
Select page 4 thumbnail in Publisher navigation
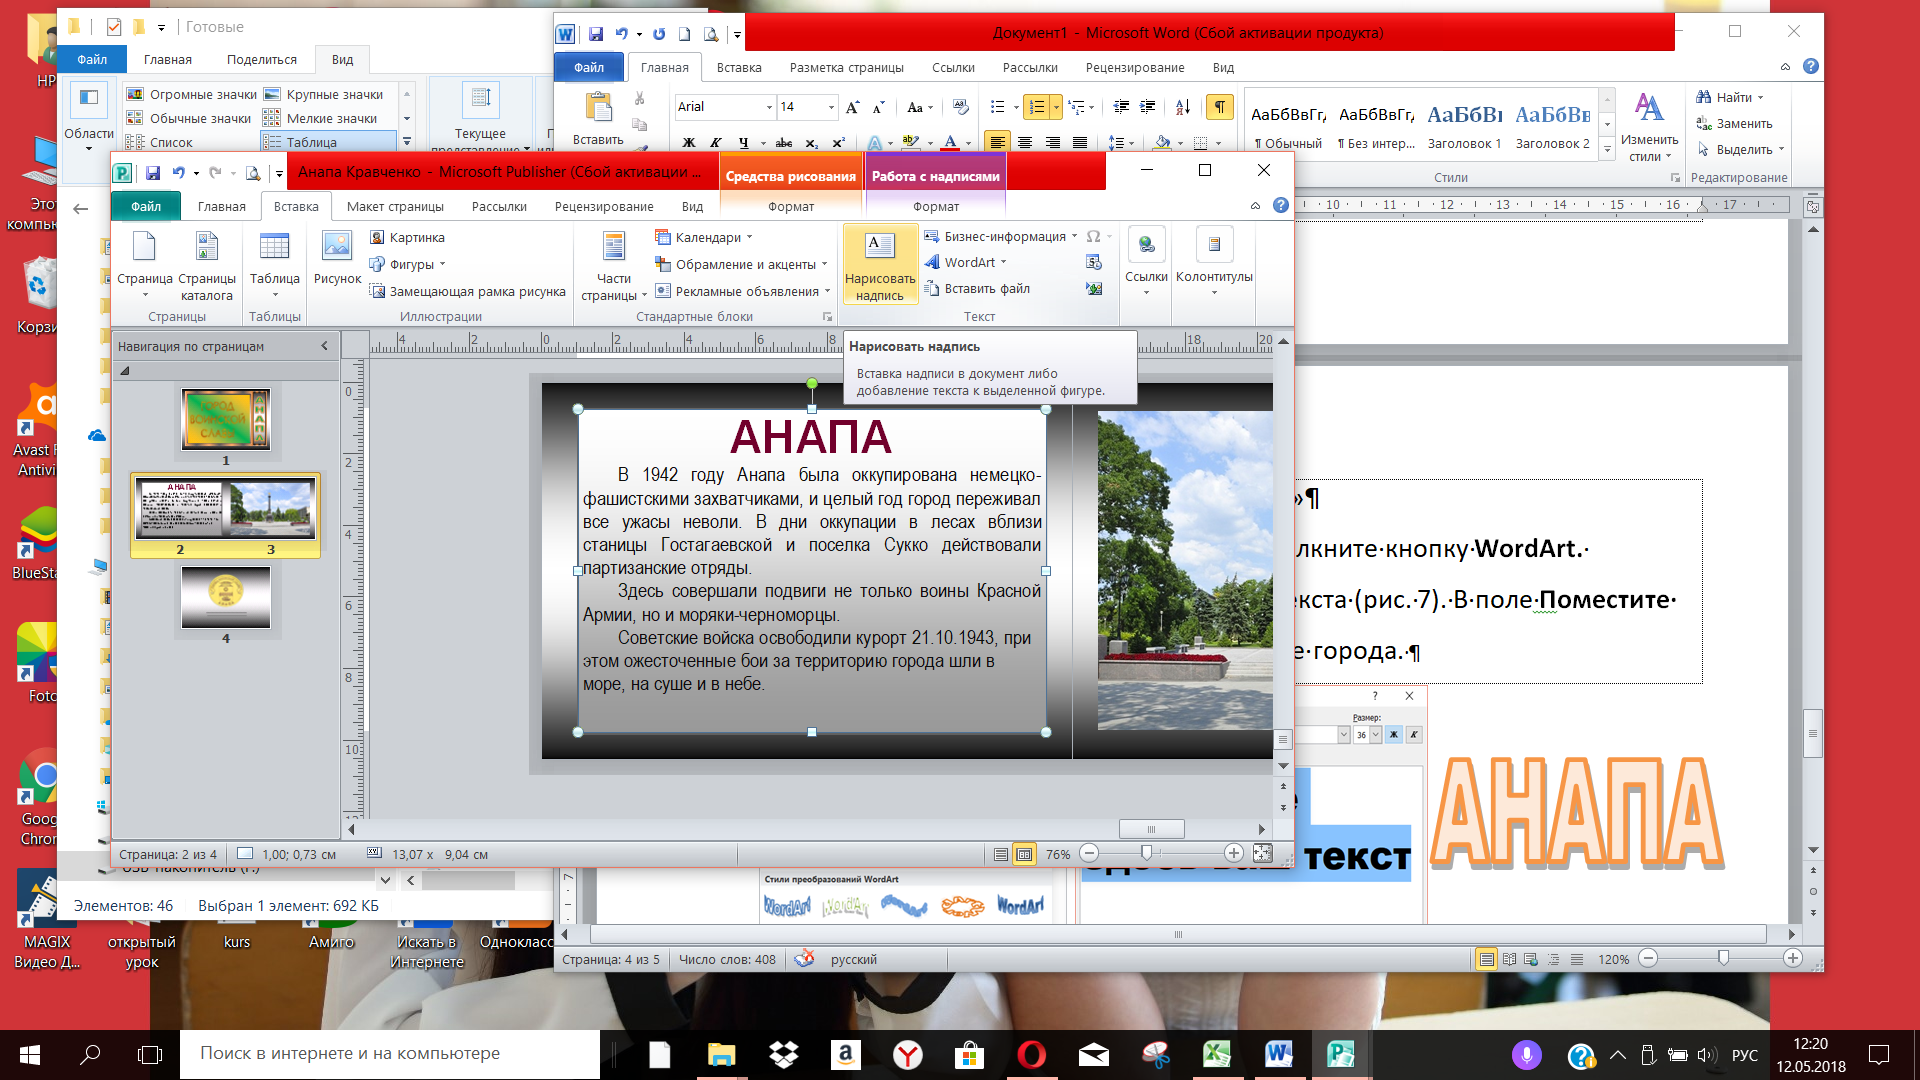[x=226, y=597]
